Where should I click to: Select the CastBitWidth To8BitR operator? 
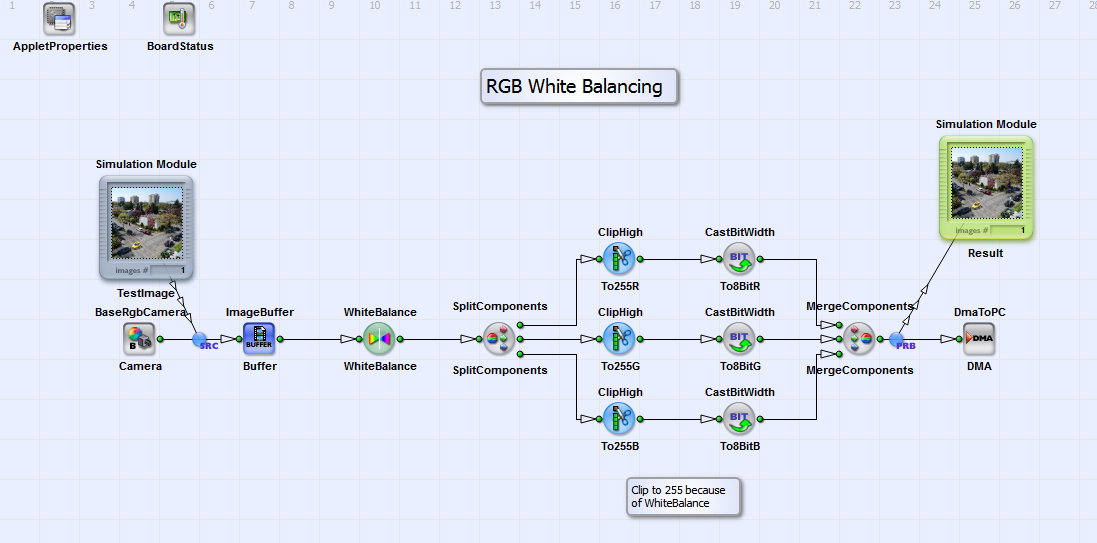pyautogui.click(x=740, y=259)
